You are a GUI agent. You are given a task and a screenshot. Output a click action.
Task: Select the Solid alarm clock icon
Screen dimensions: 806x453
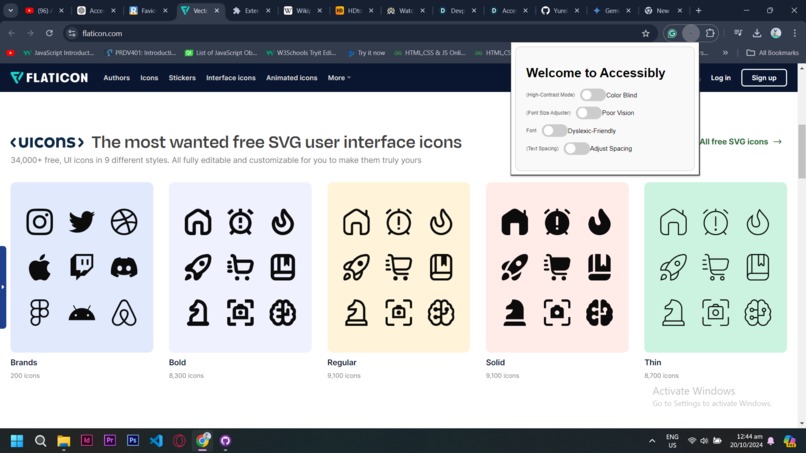[557, 222]
